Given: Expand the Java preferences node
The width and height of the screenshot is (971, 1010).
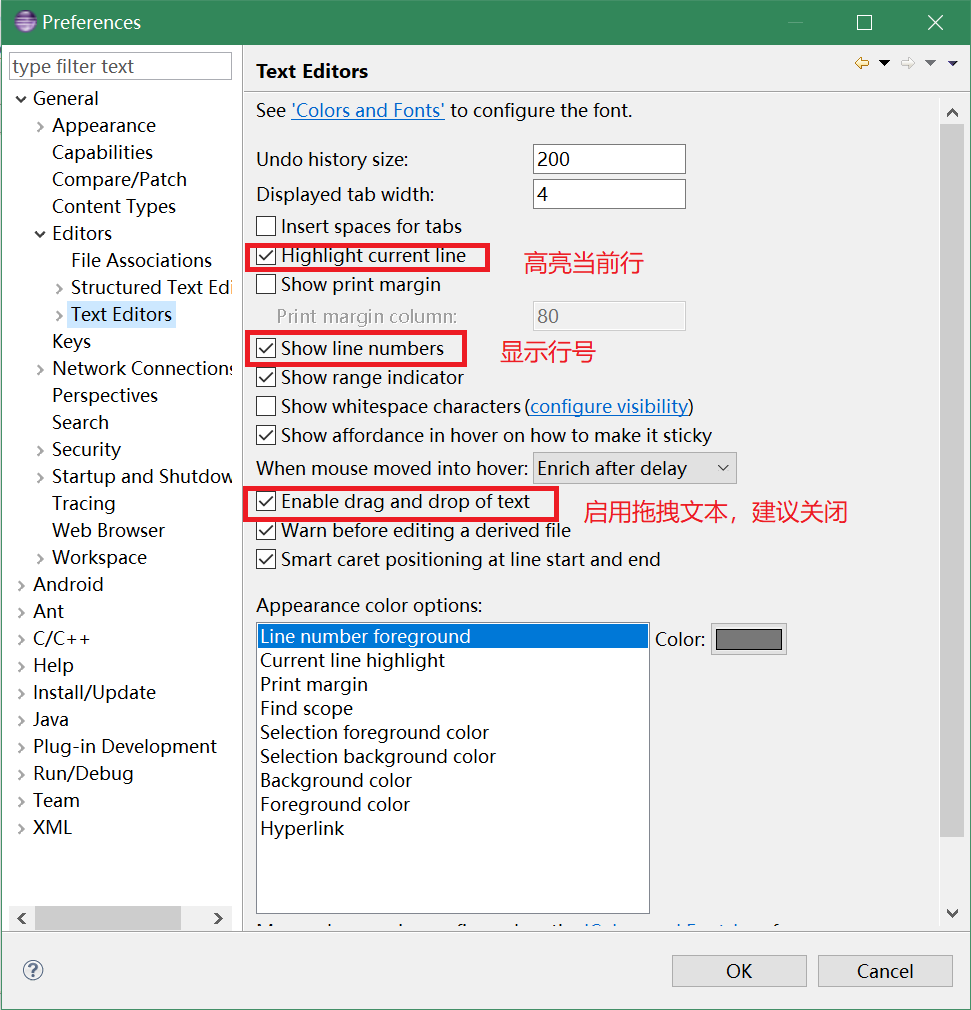Looking at the screenshot, I should click(x=22, y=720).
